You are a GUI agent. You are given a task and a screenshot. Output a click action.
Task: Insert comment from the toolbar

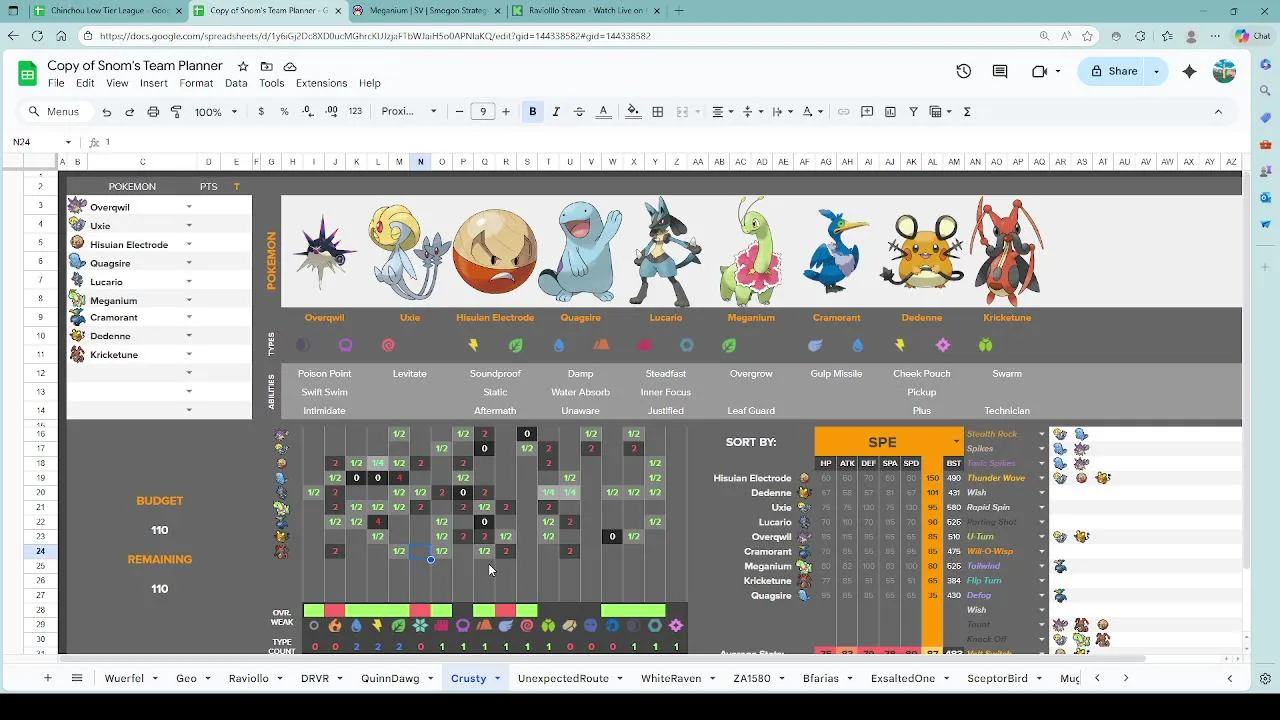(x=867, y=112)
